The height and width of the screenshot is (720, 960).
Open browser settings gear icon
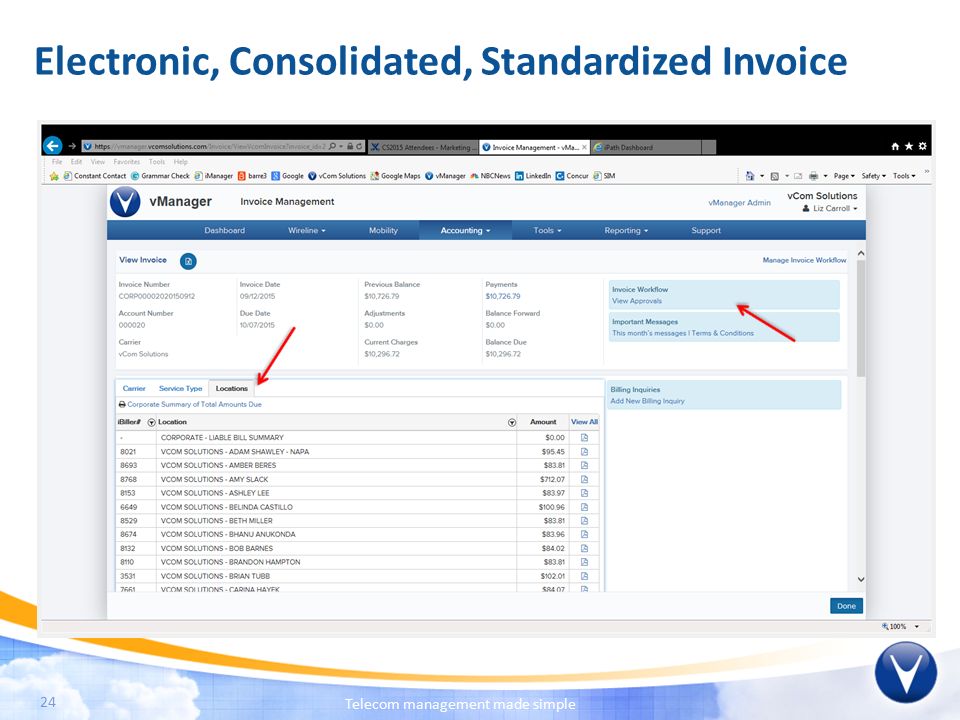923,146
